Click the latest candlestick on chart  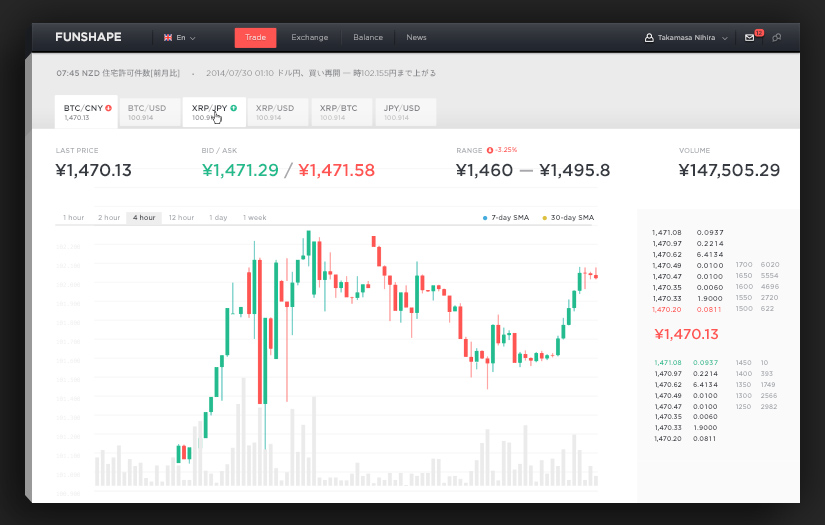coord(596,274)
